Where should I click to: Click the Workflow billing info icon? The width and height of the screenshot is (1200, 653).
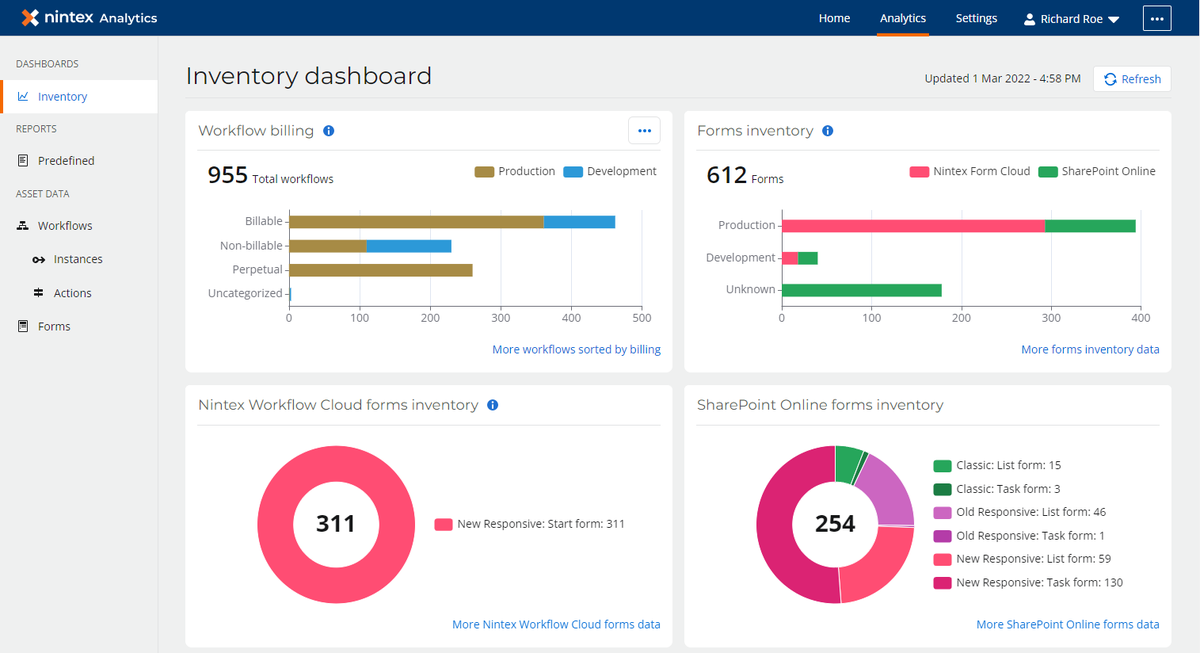point(329,131)
